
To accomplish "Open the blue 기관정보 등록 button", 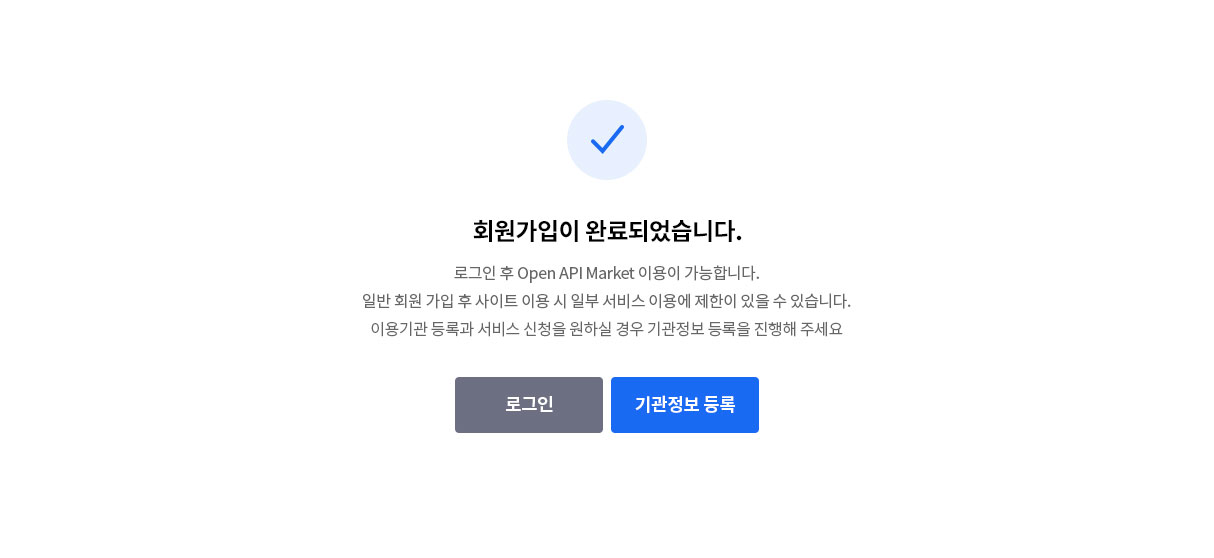I will point(685,405).
